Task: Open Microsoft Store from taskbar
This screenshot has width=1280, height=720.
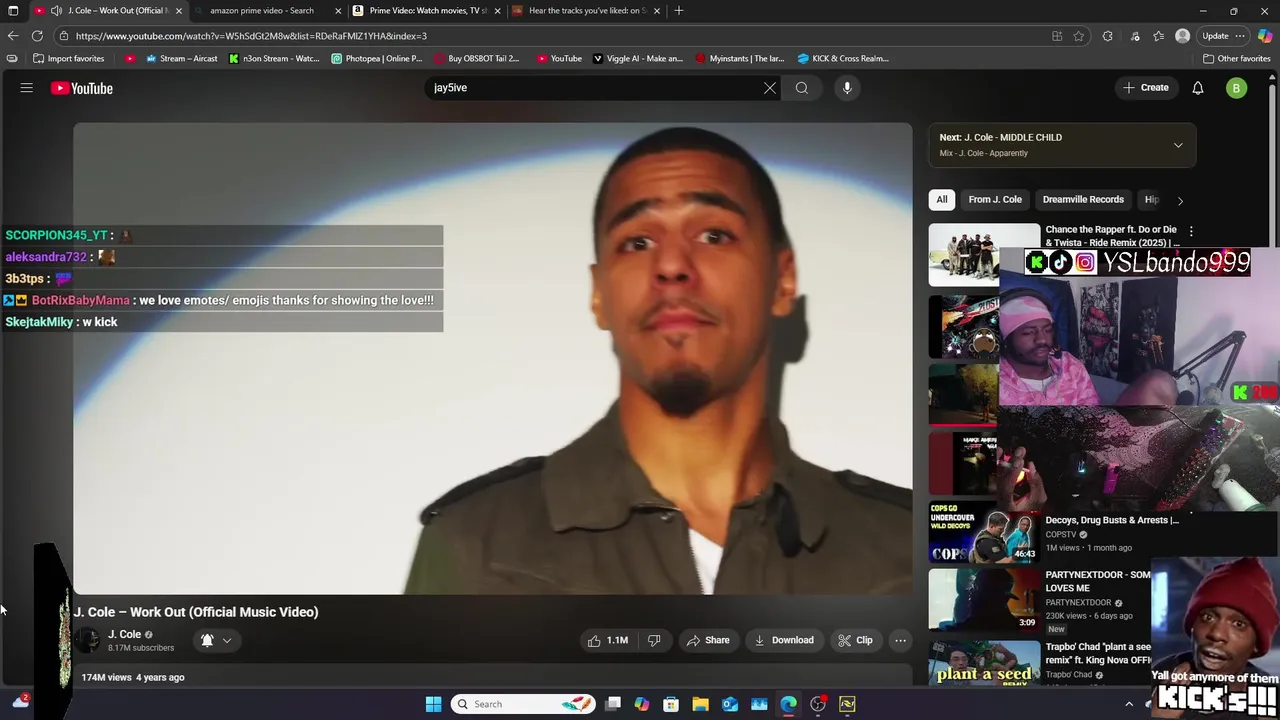Action: (x=671, y=704)
